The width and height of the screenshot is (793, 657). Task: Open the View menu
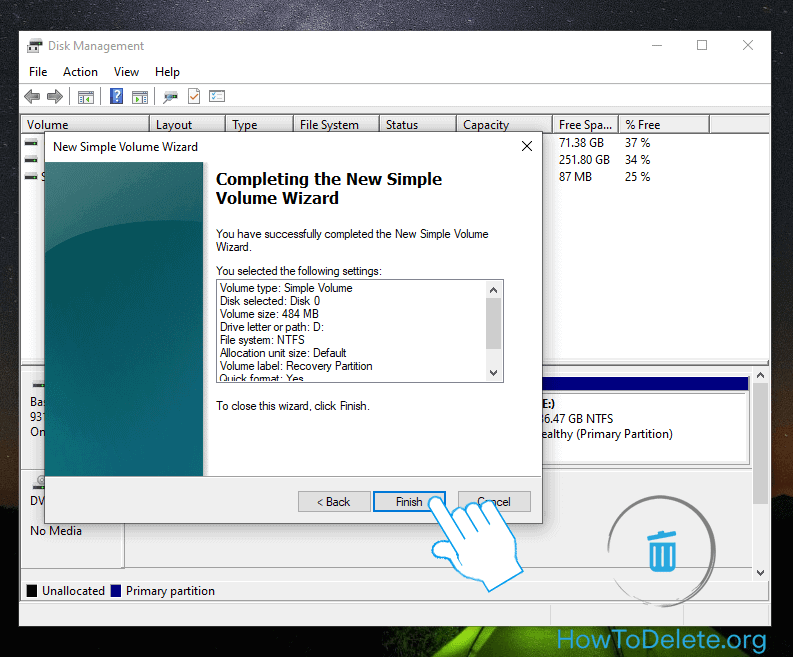coord(126,72)
